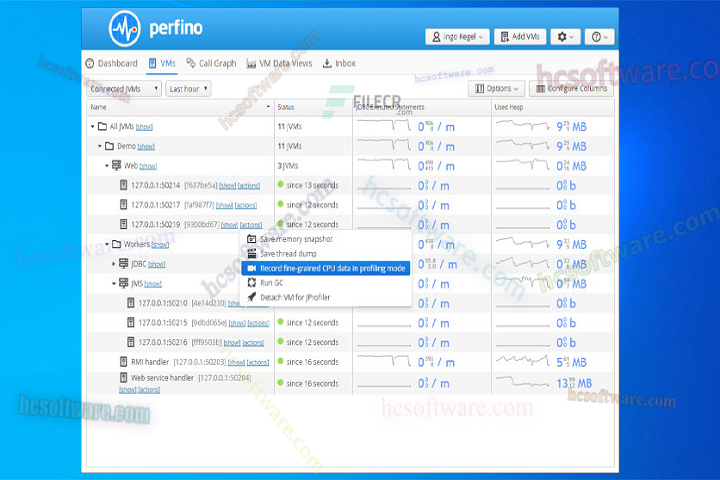Viewport: 720px width, 480px height.
Task: Choose Detach VM for JProfiler
Action: pos(326,297)
